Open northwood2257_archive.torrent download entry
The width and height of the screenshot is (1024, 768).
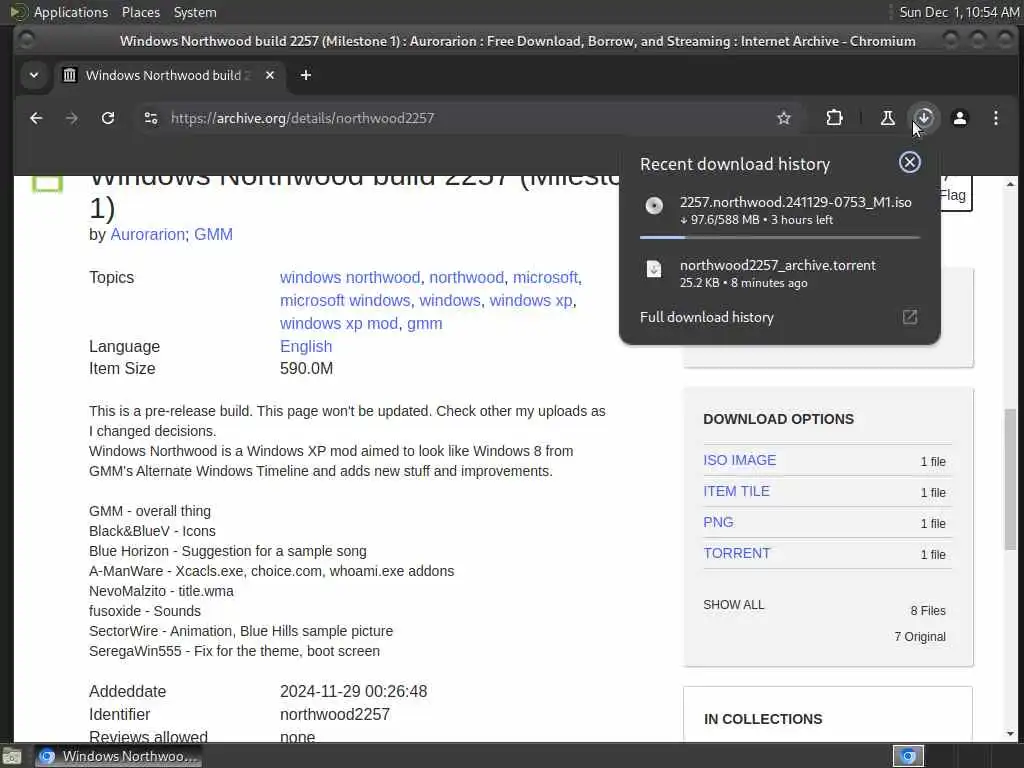point(780,273)
